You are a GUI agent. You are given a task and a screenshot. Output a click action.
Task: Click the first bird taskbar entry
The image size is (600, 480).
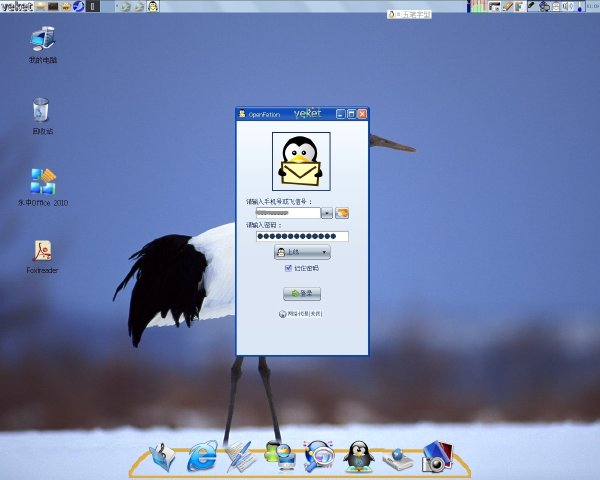[x=125, y=7]
